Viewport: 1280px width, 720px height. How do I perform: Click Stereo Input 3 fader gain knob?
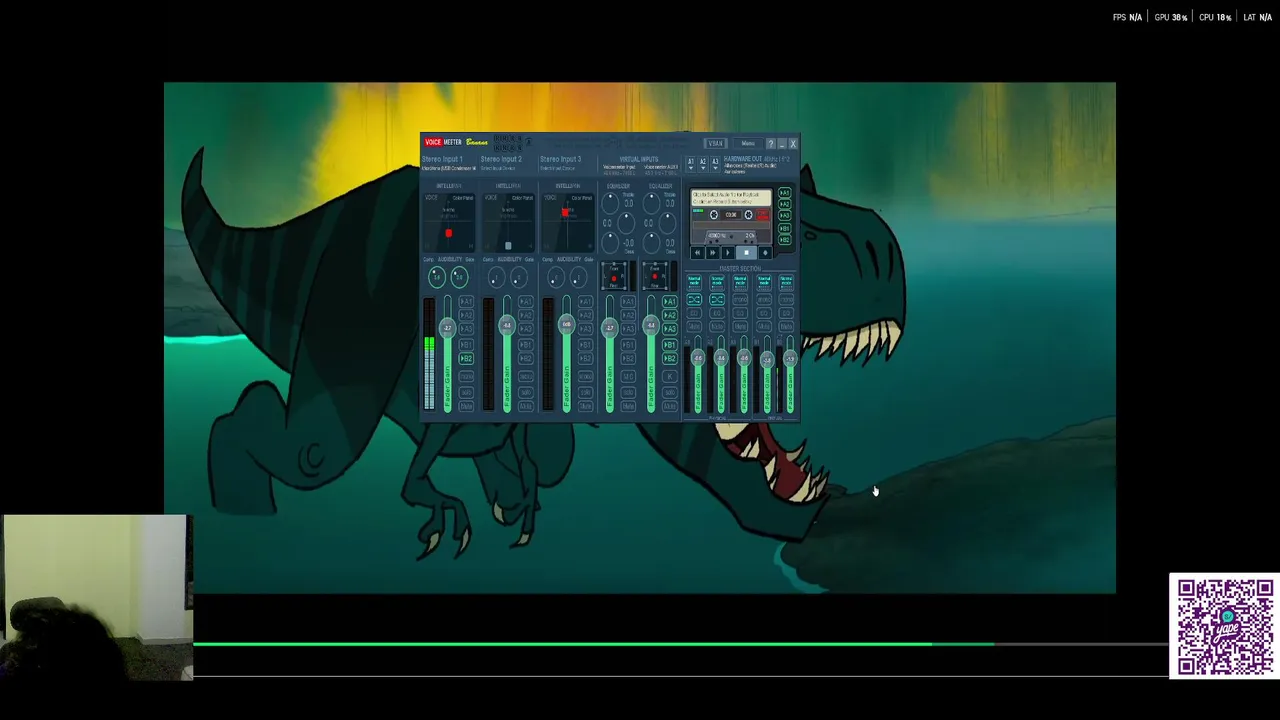click(x=567, y=324)
